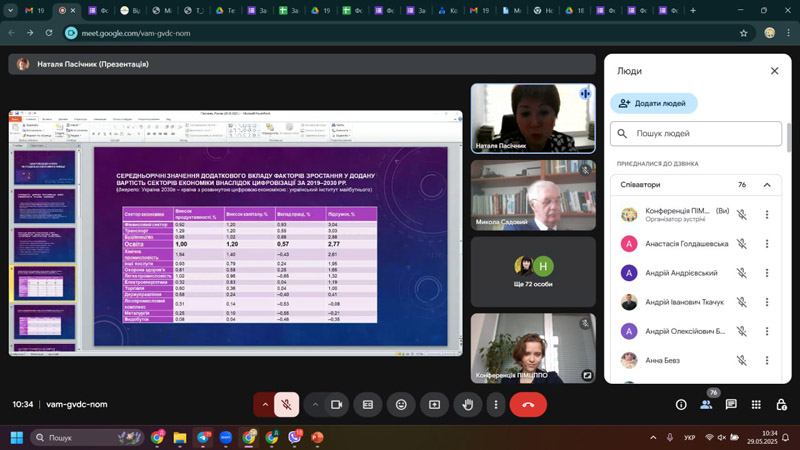800x450 pixels.
Task: Toggle the camera on or off
Action: (x=336, y=404)
